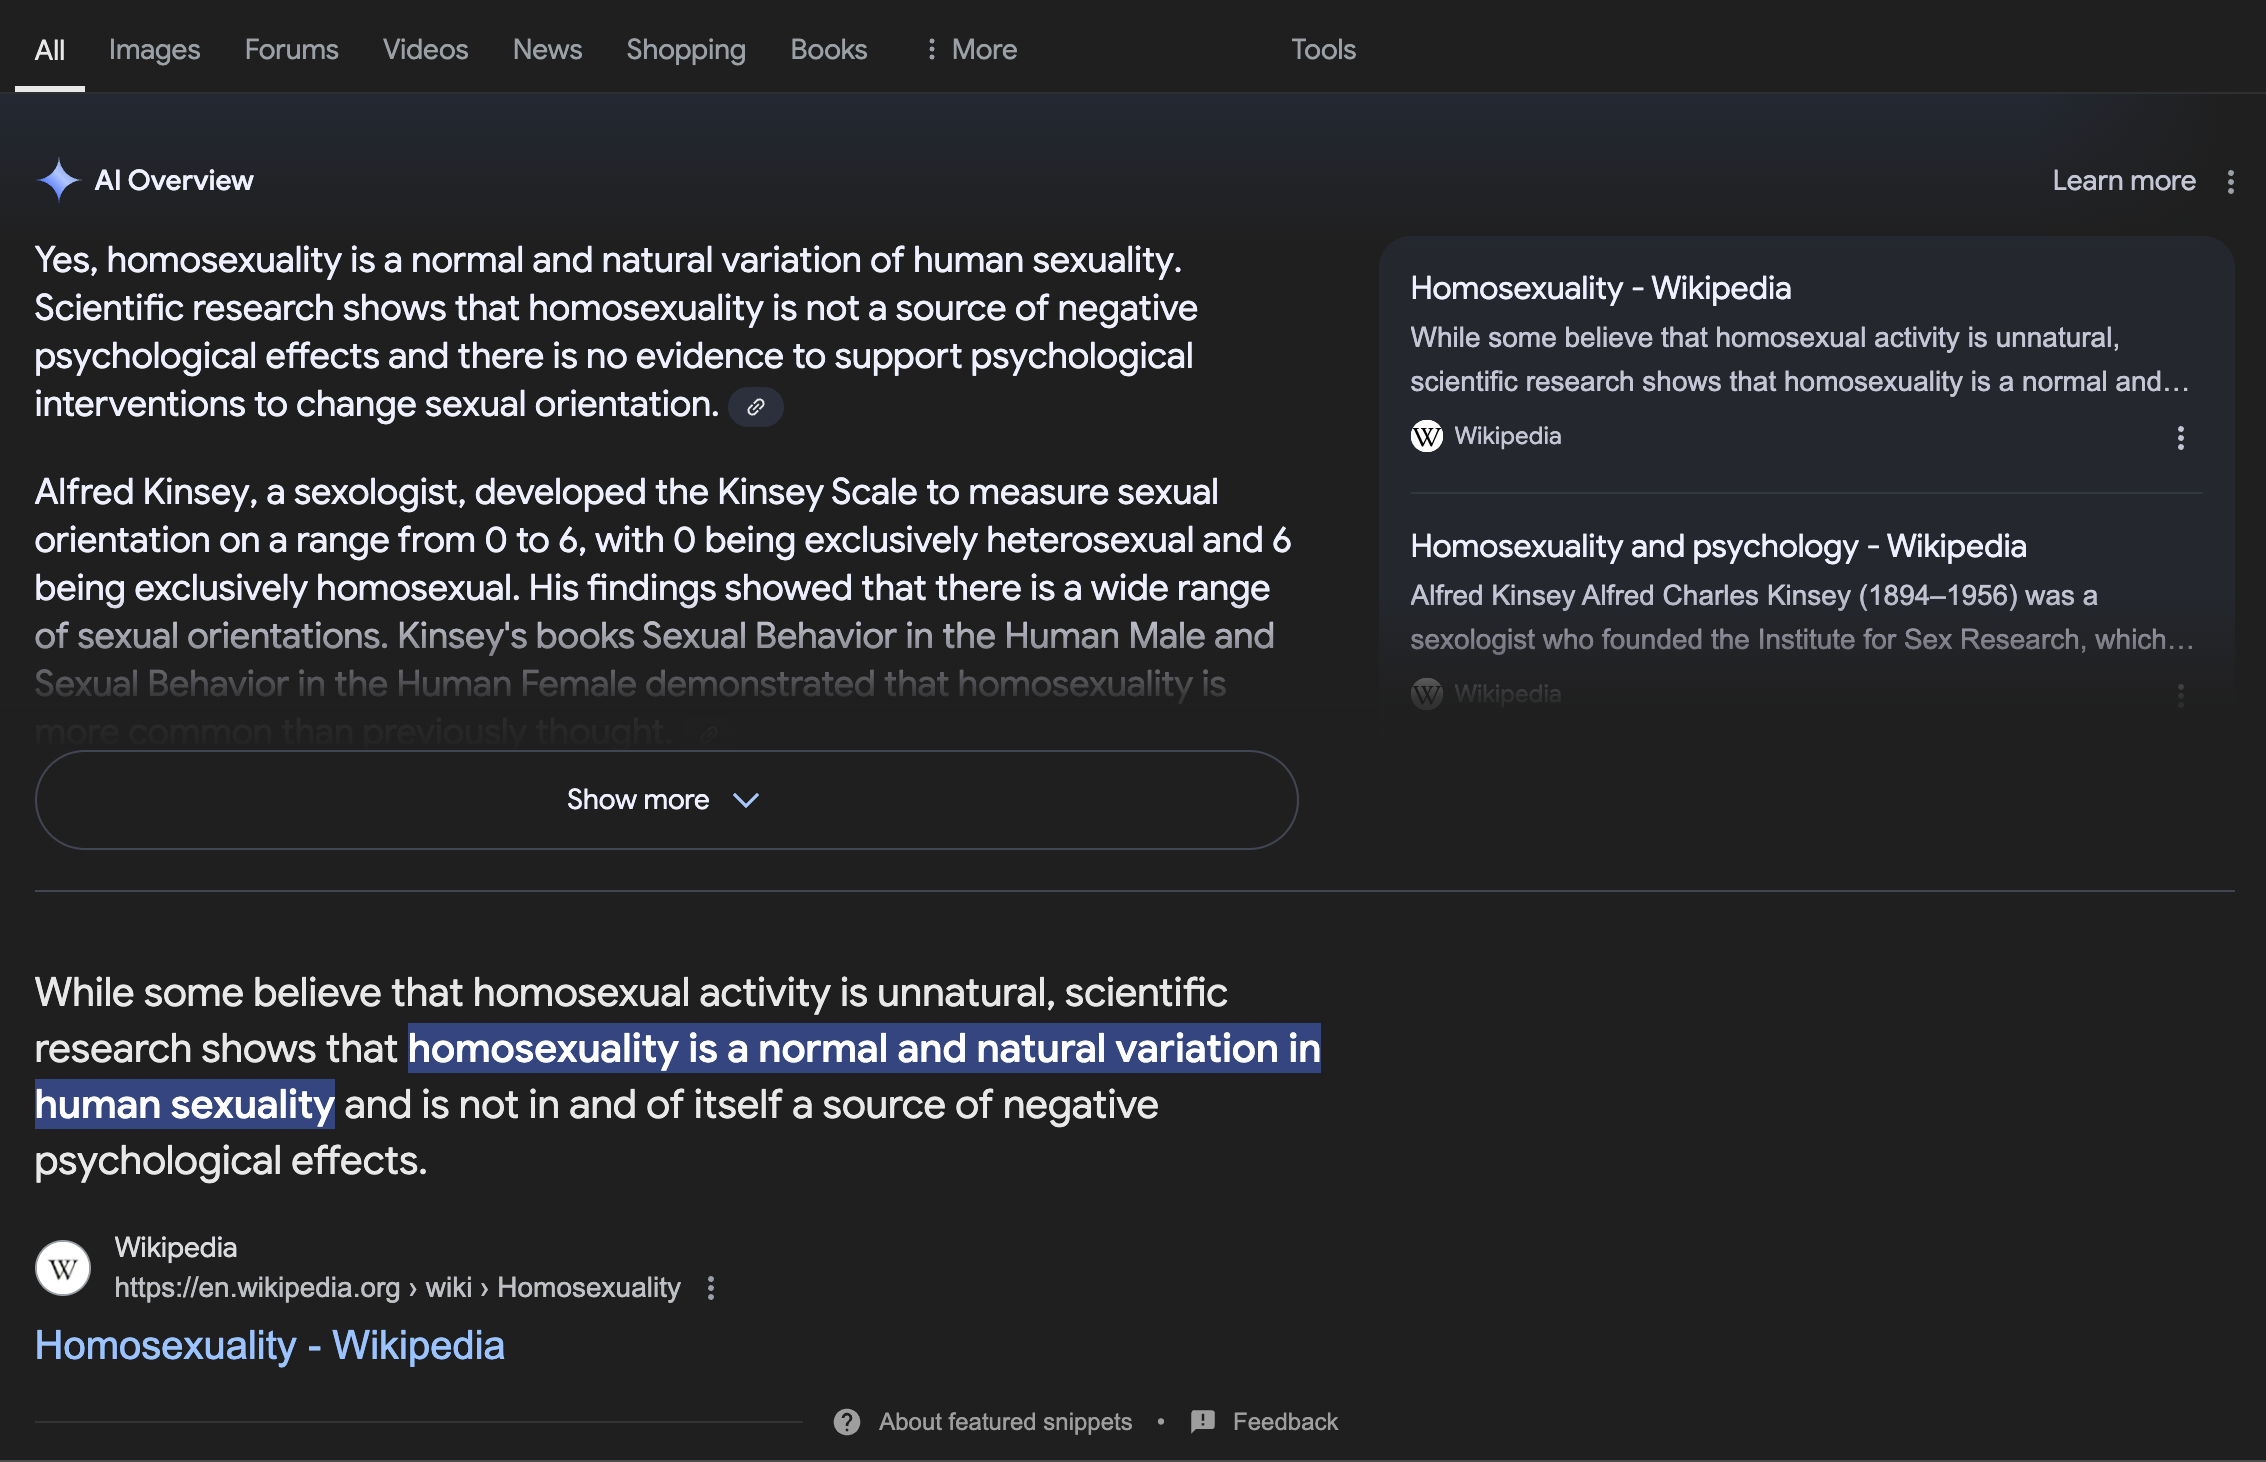Expand AI Overview with Show more

(667, 800)
